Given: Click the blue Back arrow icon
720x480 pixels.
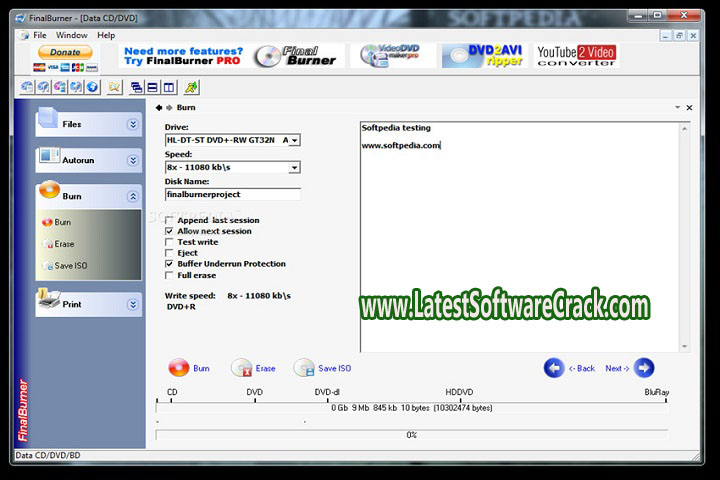Looking at the screenshot, I should (554, 368).
